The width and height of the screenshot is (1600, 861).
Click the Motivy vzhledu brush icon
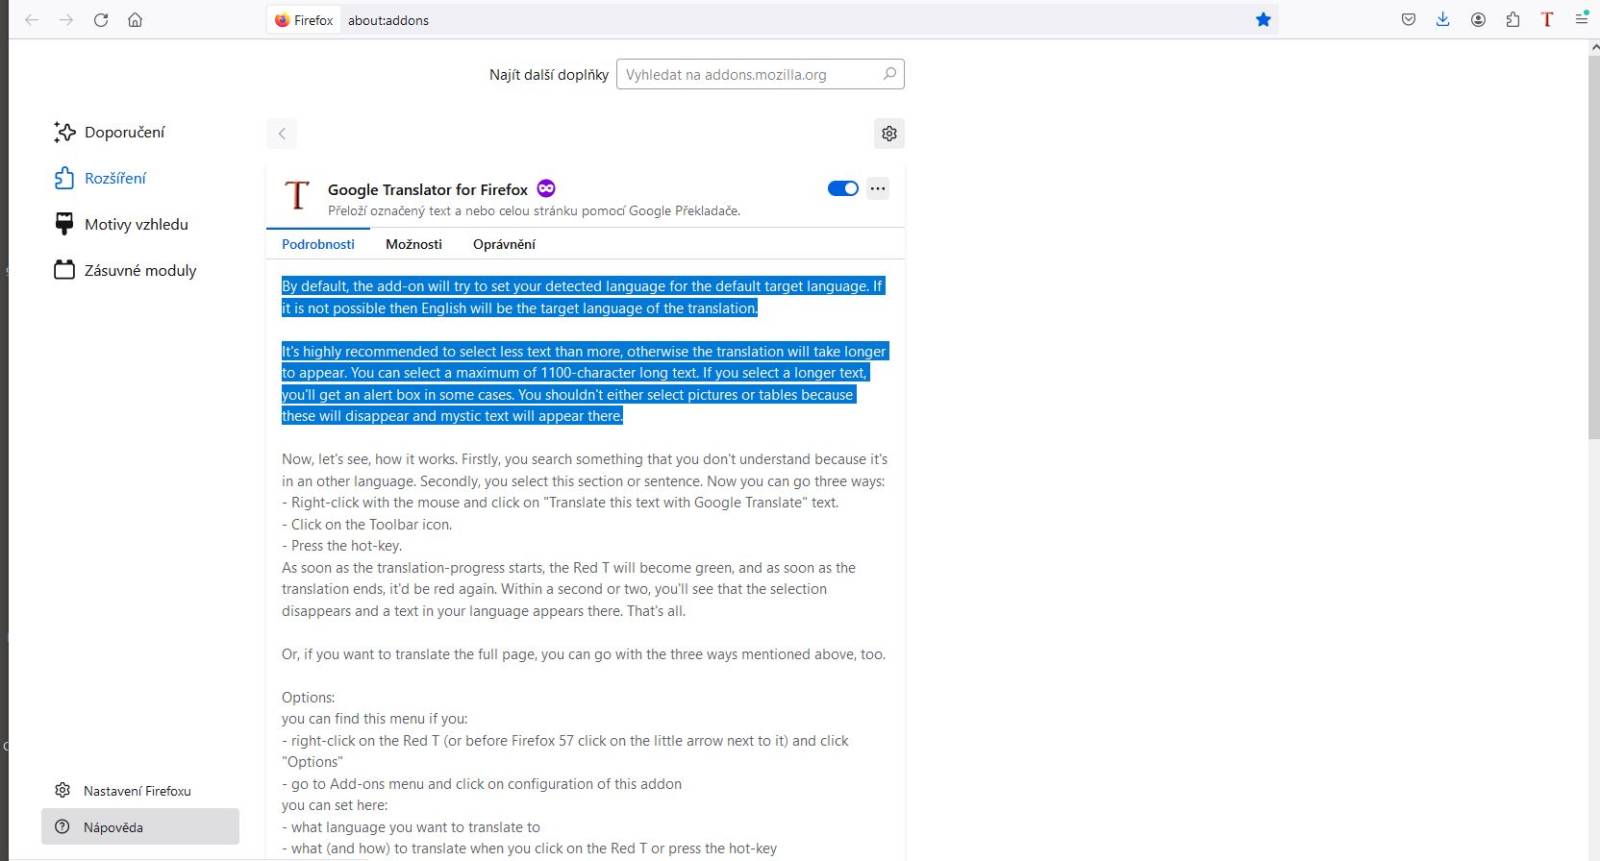coord(64,224)
